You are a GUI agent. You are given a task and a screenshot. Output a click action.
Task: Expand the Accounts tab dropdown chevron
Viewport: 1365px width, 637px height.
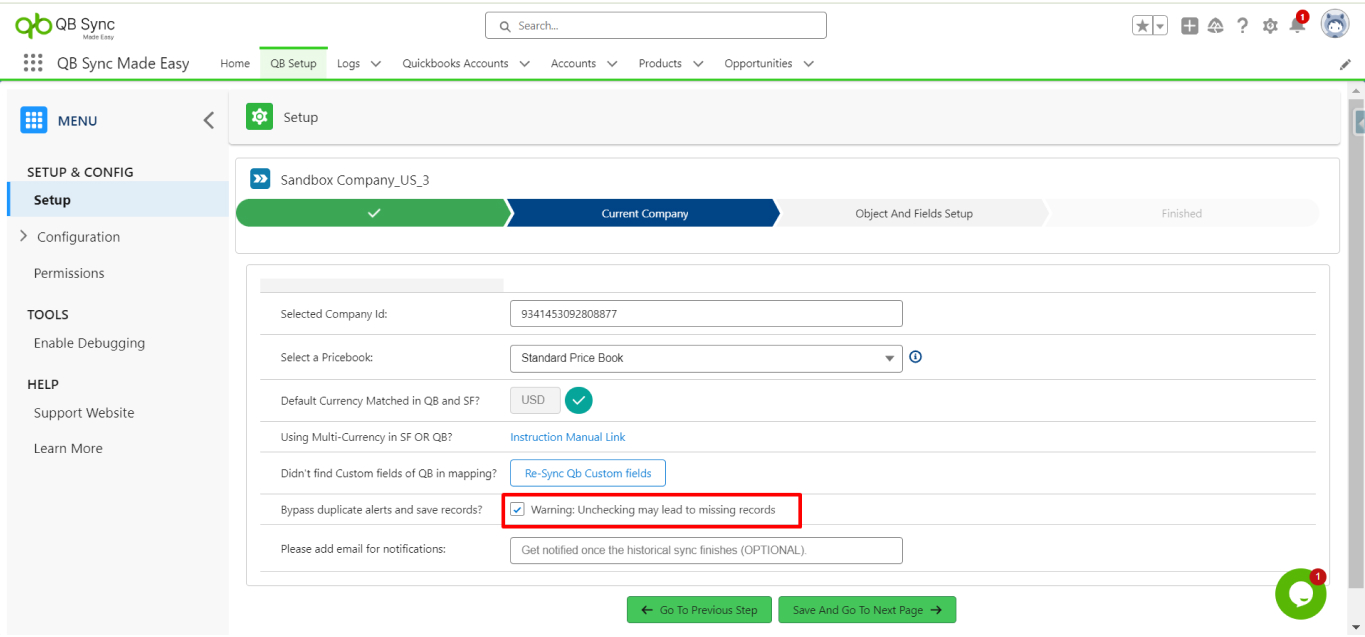612,64
